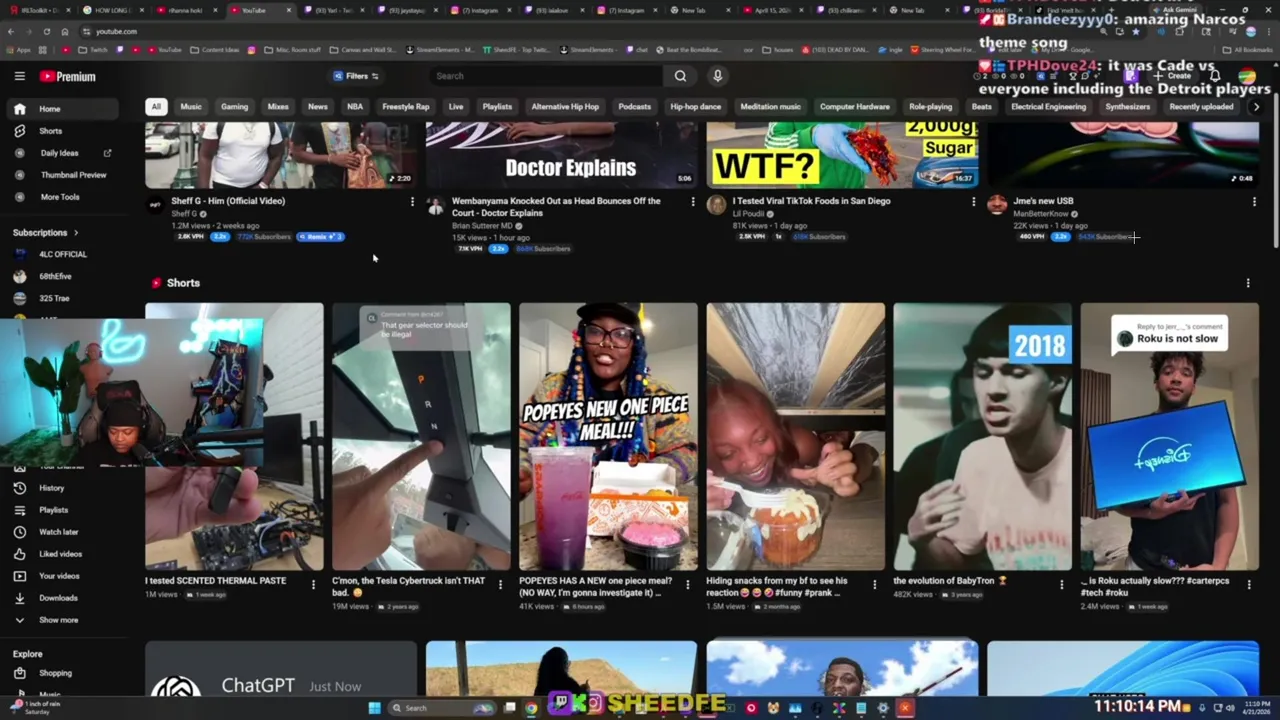Play the Sheff G - Him video title

click(228, 201)
